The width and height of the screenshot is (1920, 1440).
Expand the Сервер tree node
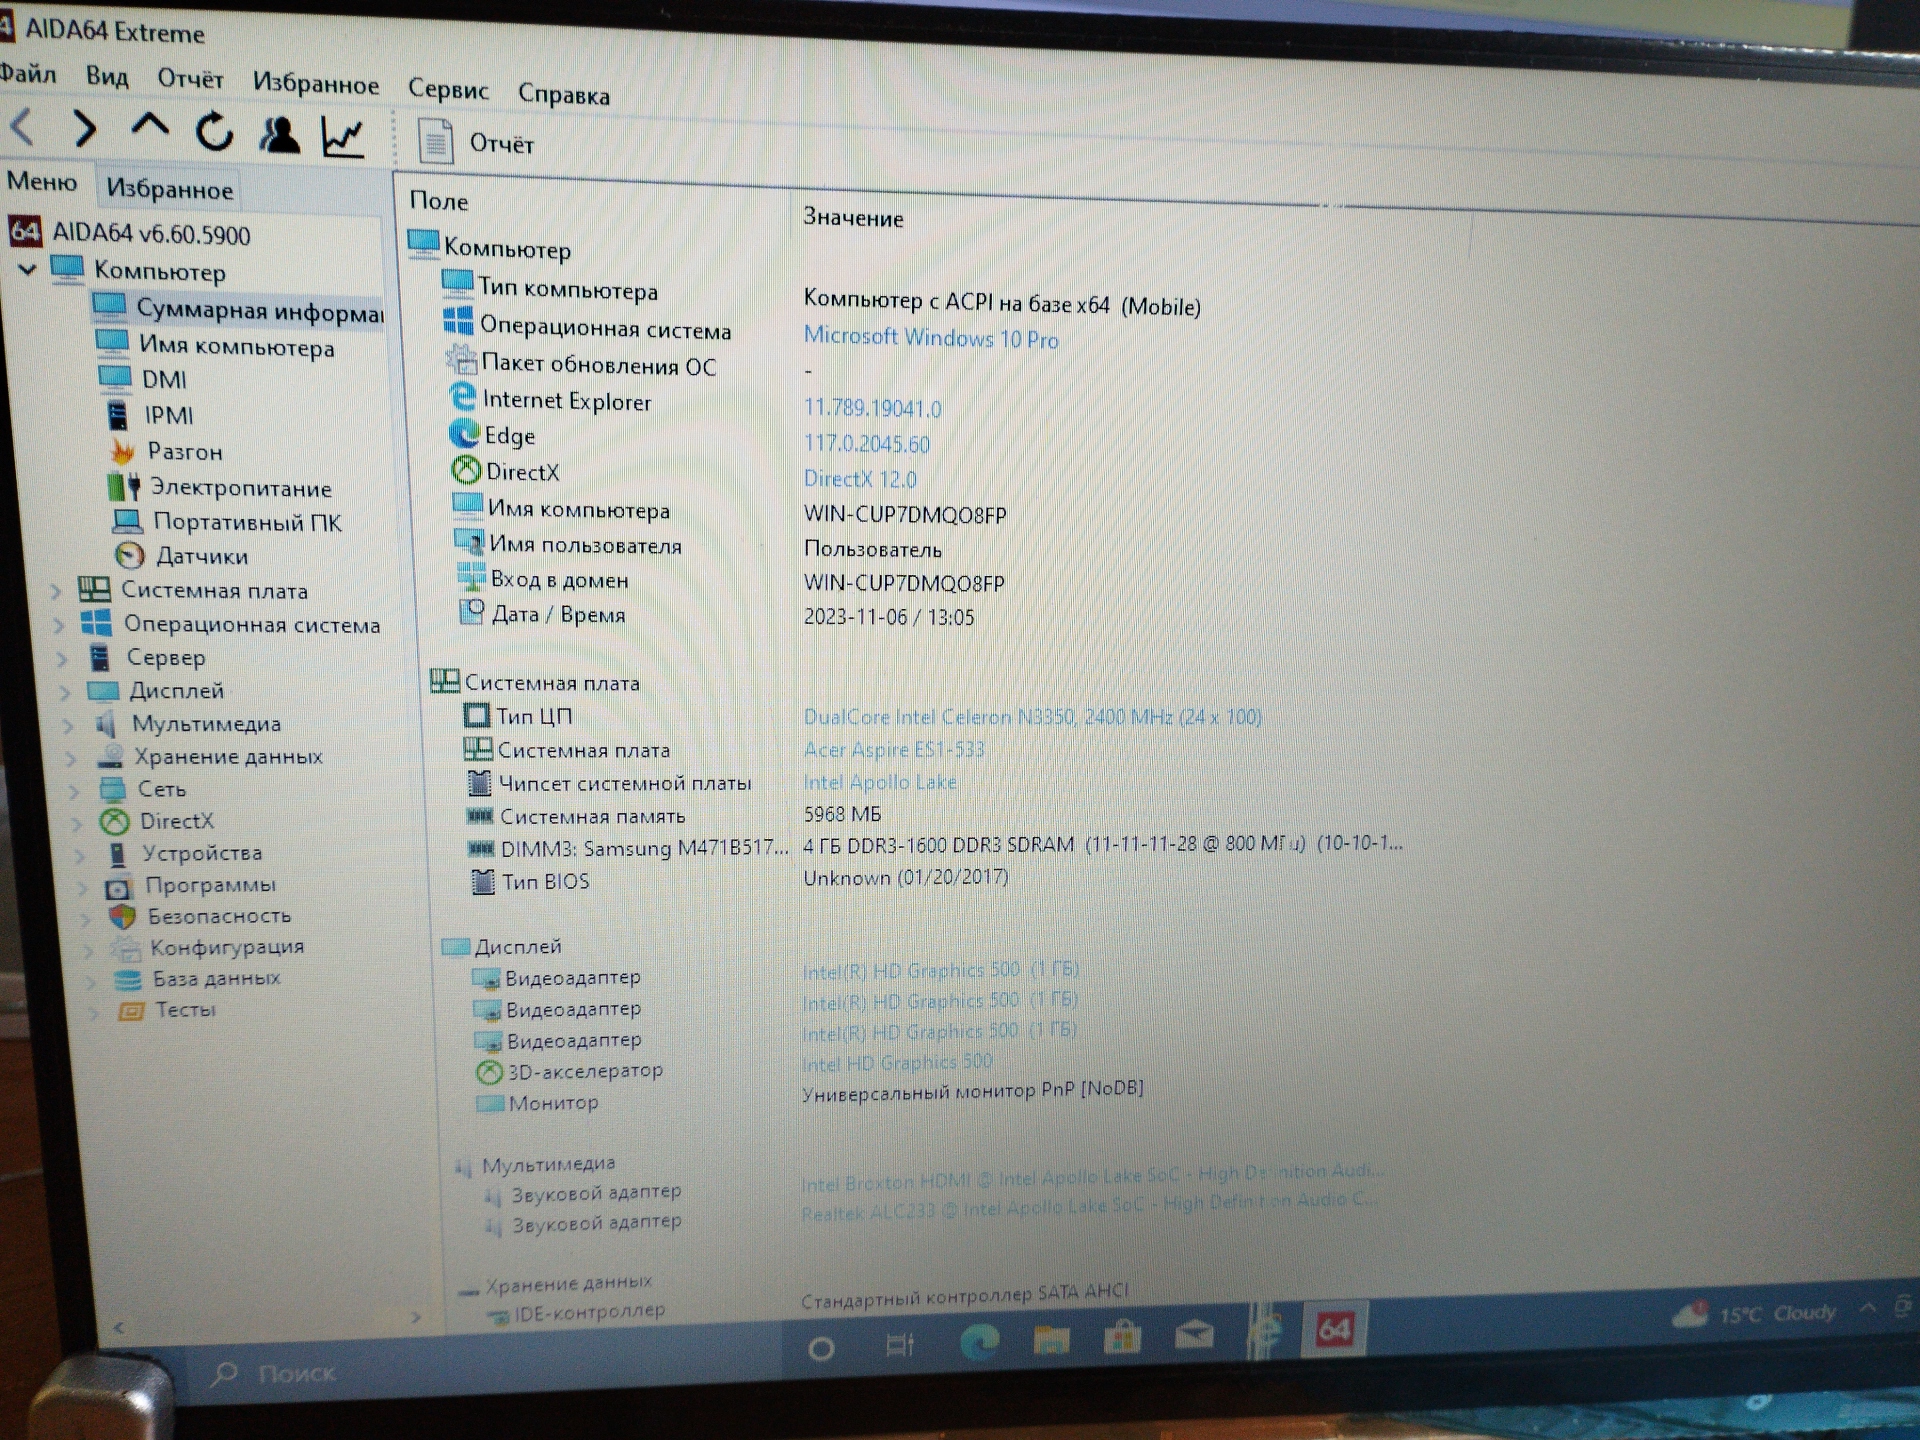(62, 658)
